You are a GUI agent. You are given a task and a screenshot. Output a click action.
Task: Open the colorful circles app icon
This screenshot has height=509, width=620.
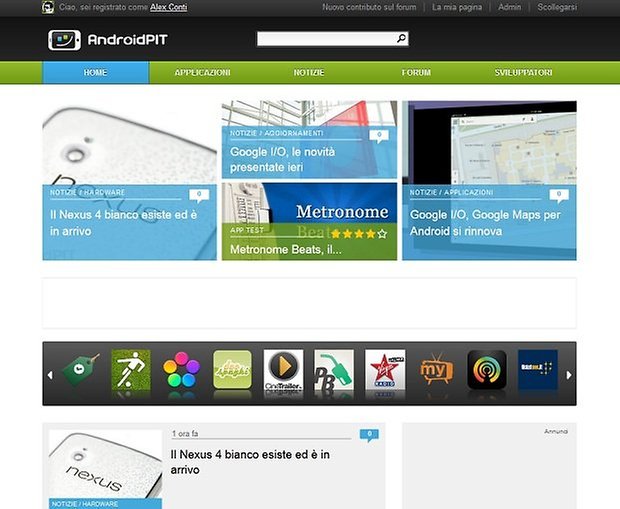point(181,369)
